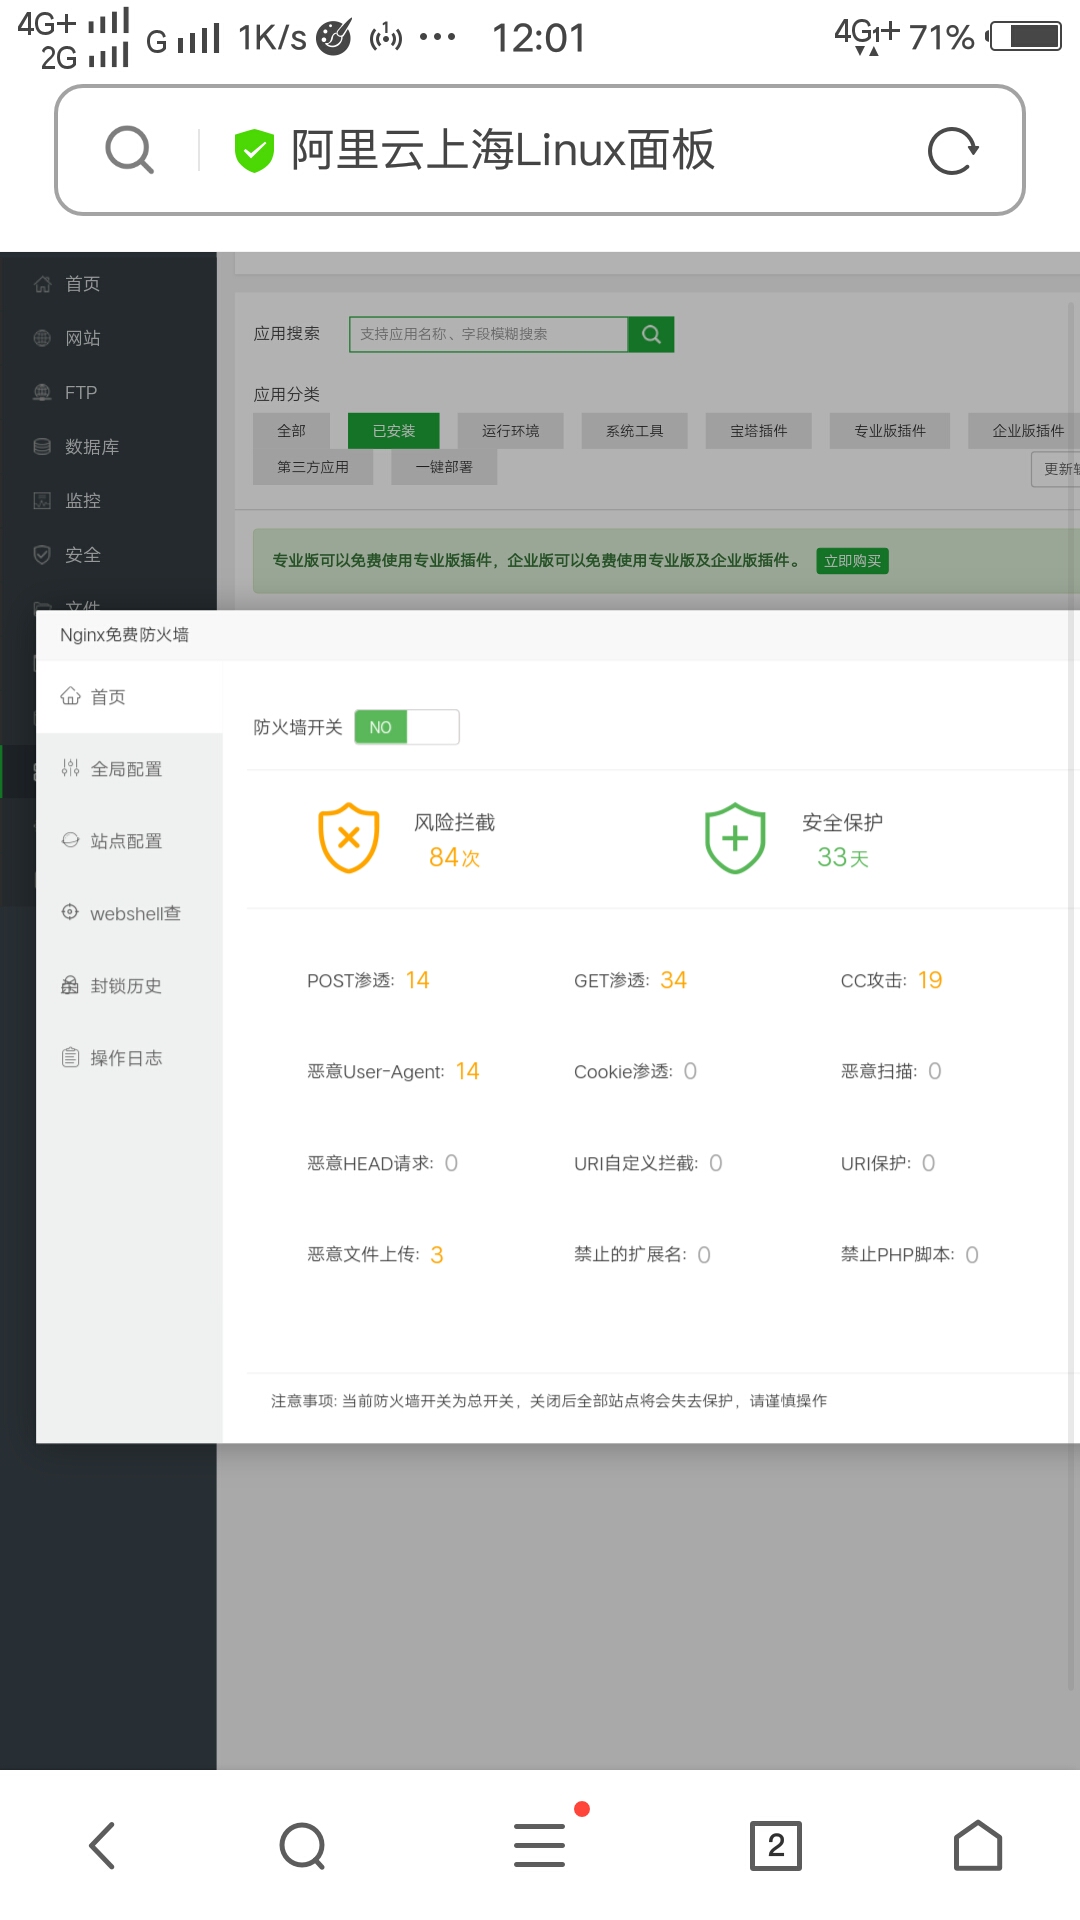
Task: Open firewall webshell查 tab
Action: point(129,913)
